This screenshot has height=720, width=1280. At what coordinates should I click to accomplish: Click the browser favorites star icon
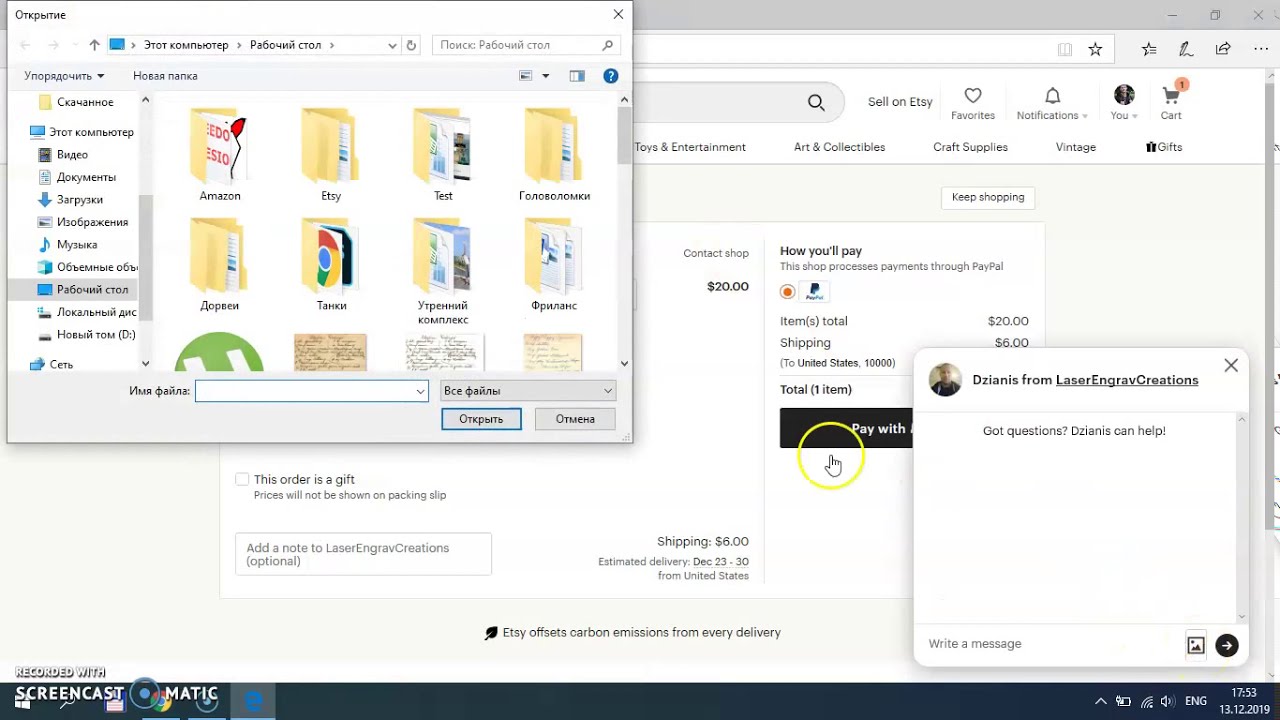[1095, 49]
